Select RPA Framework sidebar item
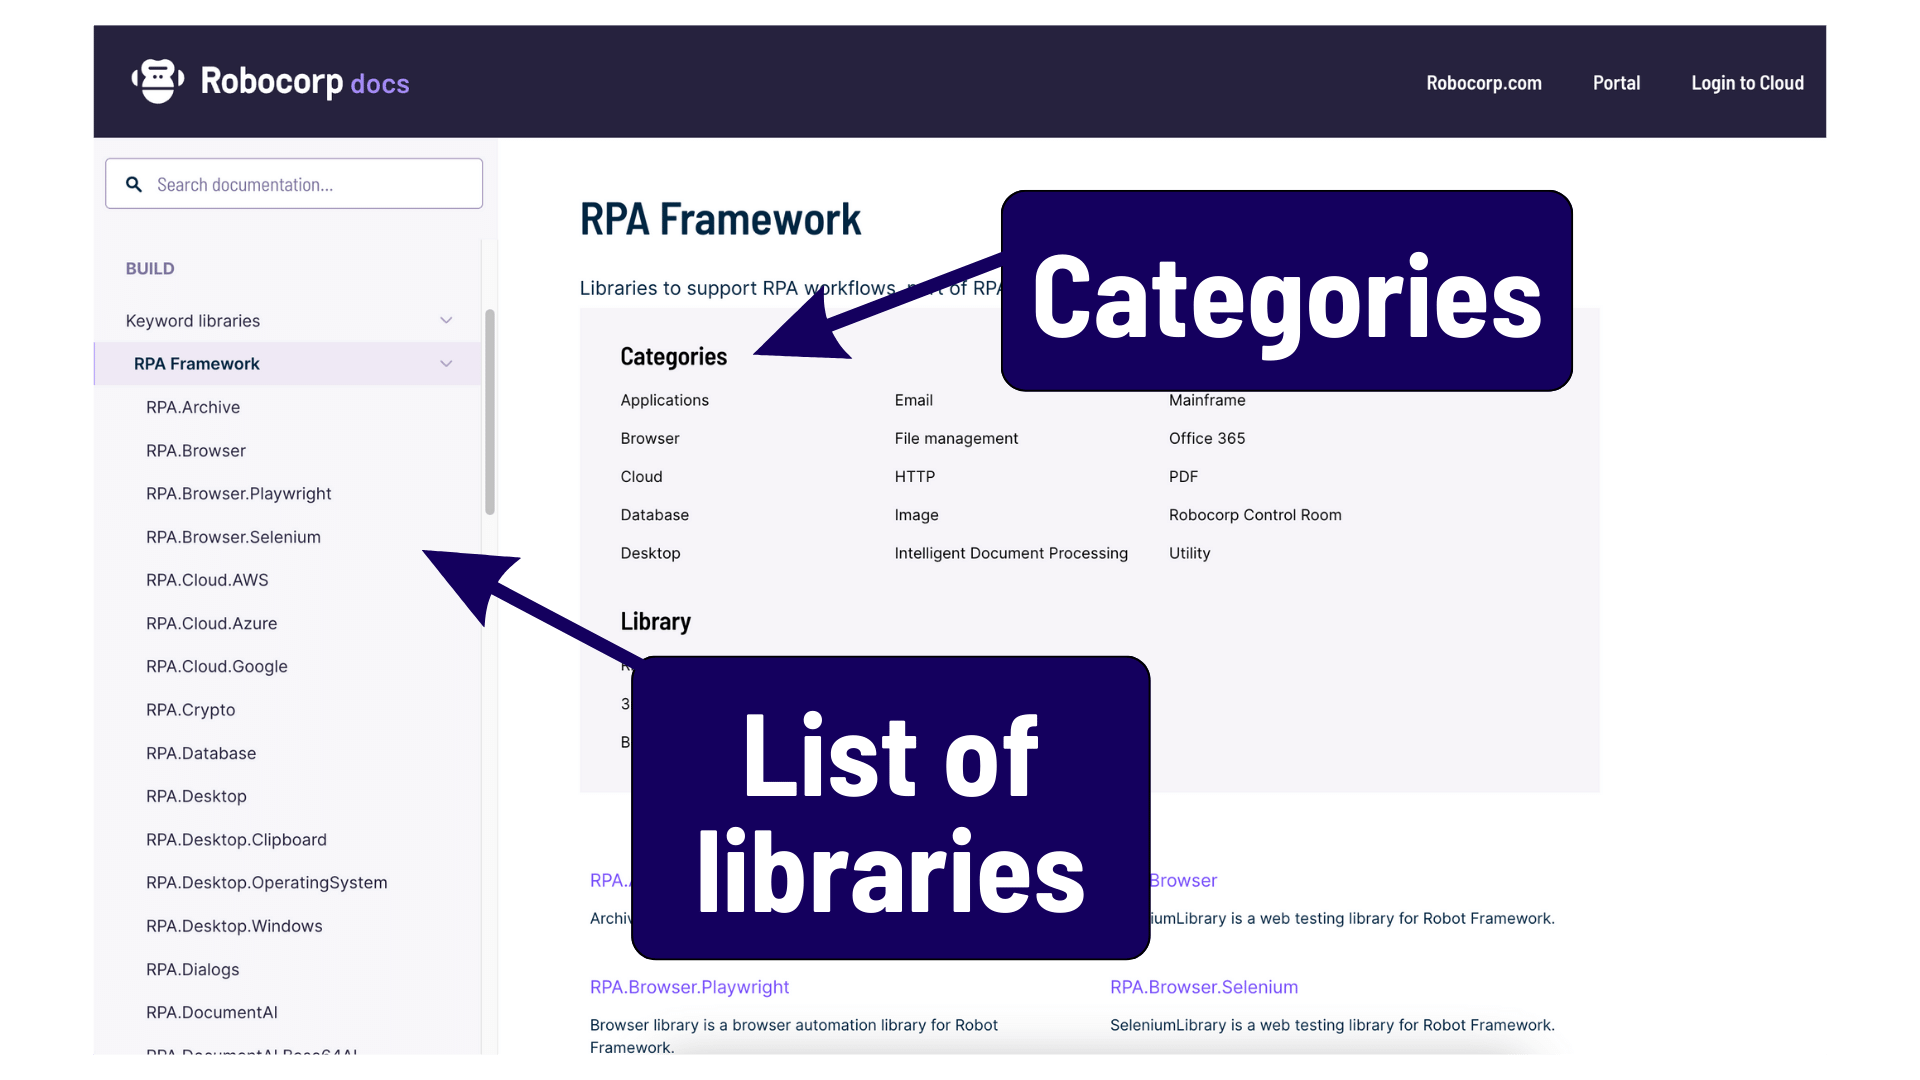Screen dimensions: 1920x1080 [197, 364]
